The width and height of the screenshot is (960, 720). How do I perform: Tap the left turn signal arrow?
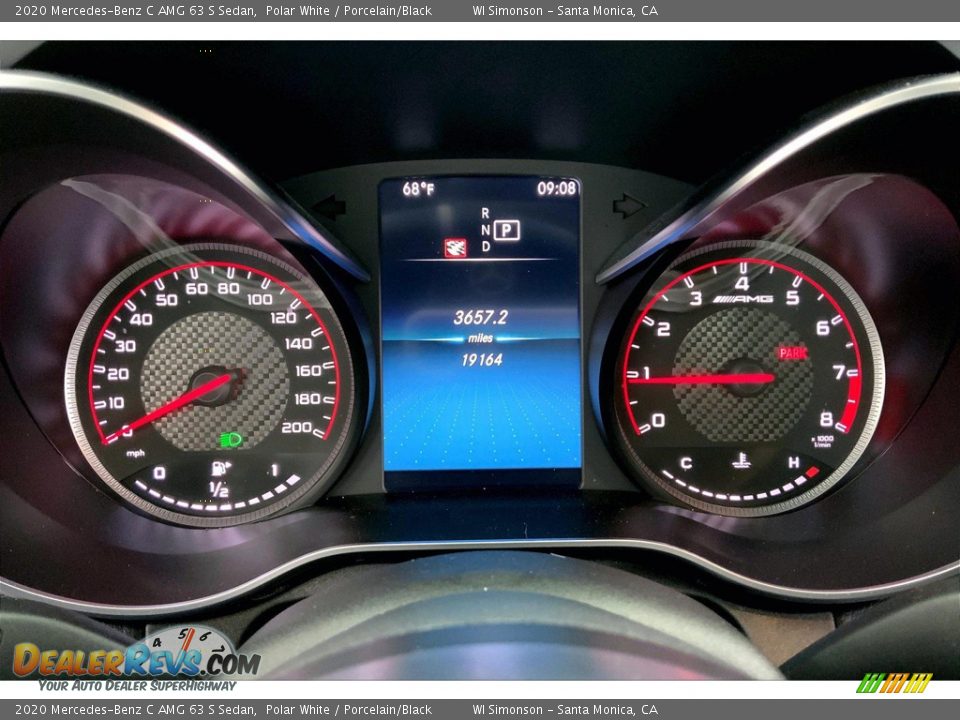[331, 207]
